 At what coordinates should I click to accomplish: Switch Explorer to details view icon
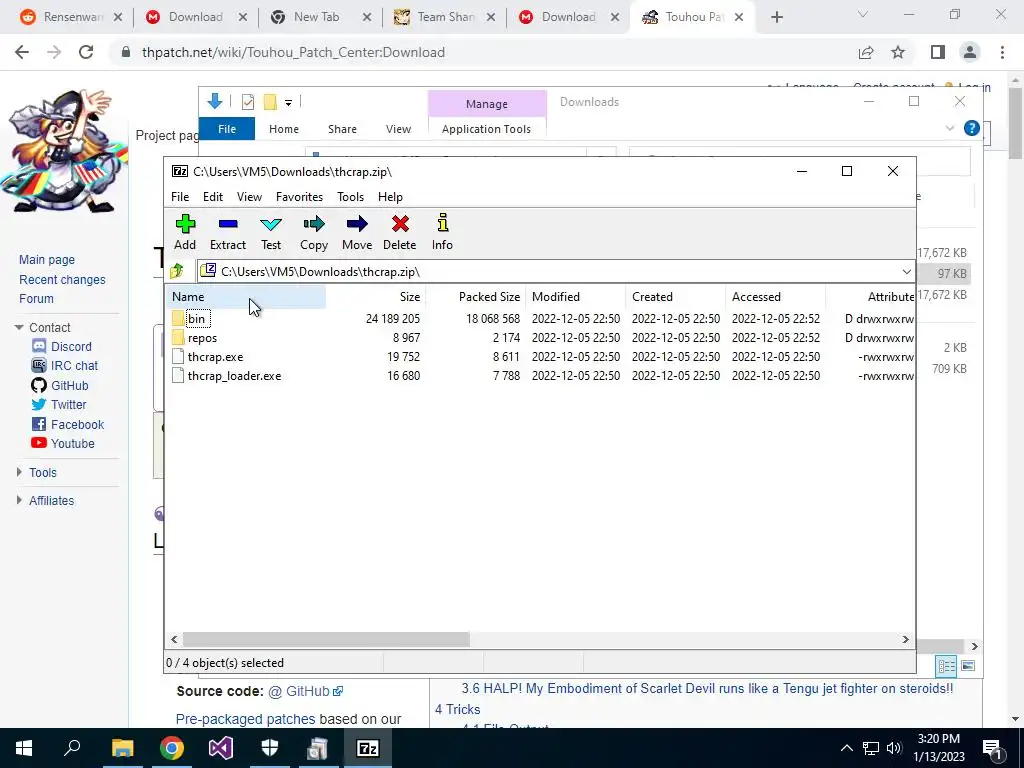(946, 665)
